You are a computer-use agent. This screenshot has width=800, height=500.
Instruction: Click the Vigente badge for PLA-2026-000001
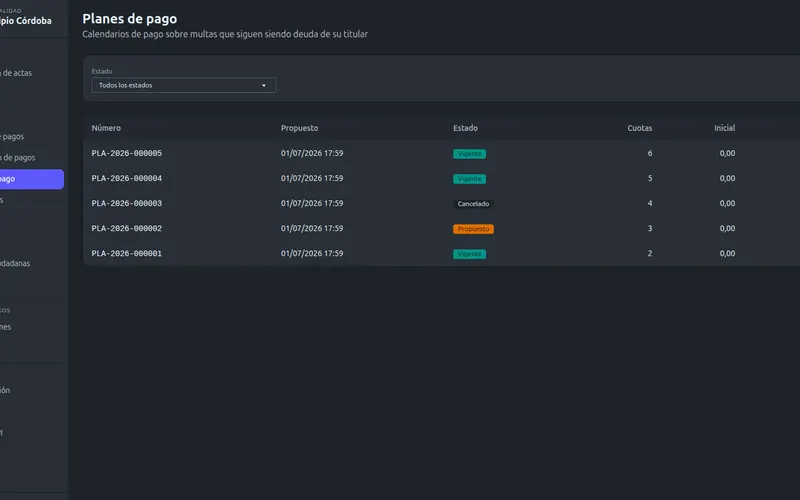pyautogui.click(x=469, y=254)
